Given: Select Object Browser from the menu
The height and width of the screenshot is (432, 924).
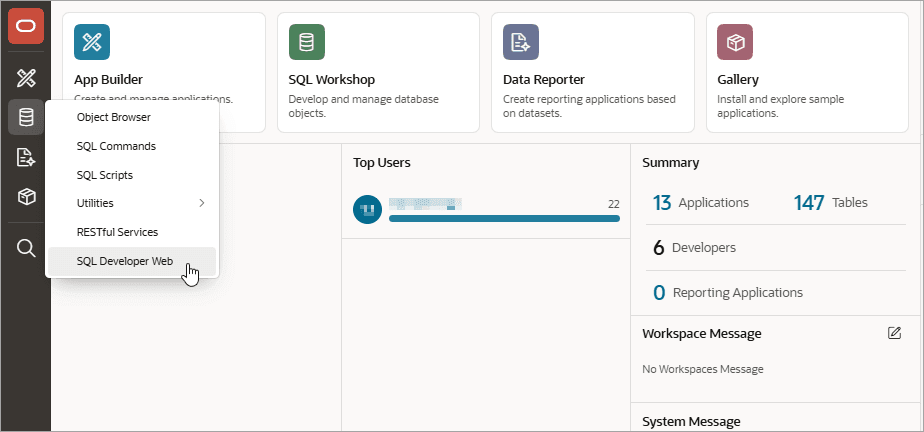Looking at the screenshot, I should [x=132, y=117].
